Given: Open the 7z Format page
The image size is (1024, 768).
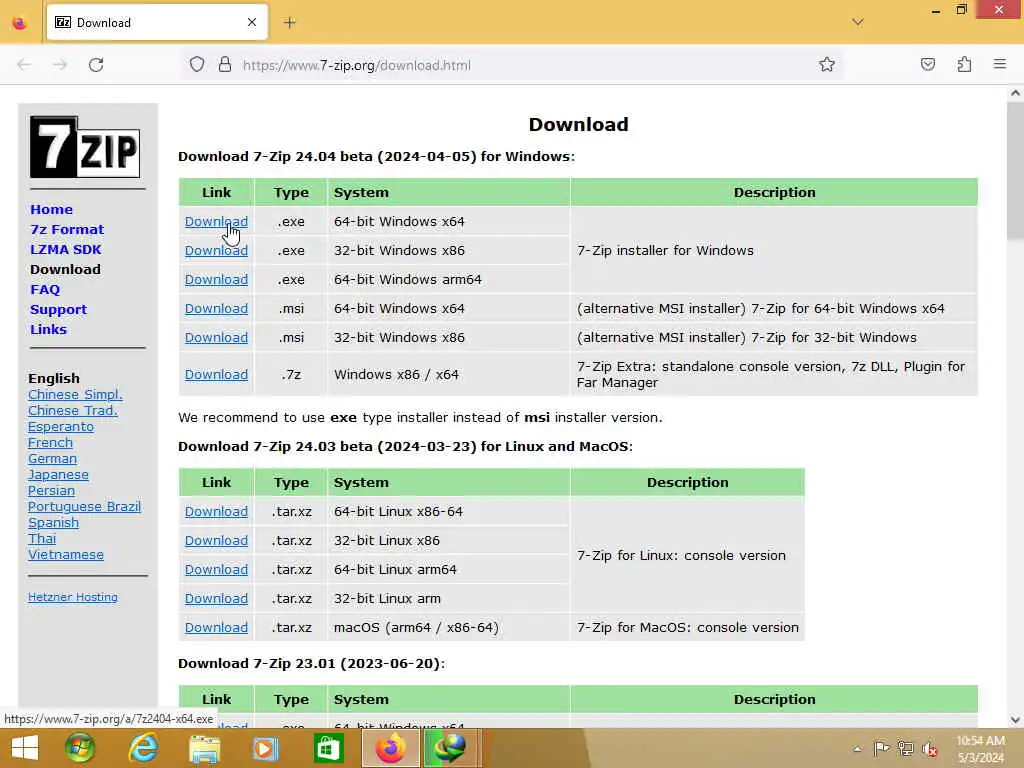Looking at the screenshot, I should tap(67, 229).
